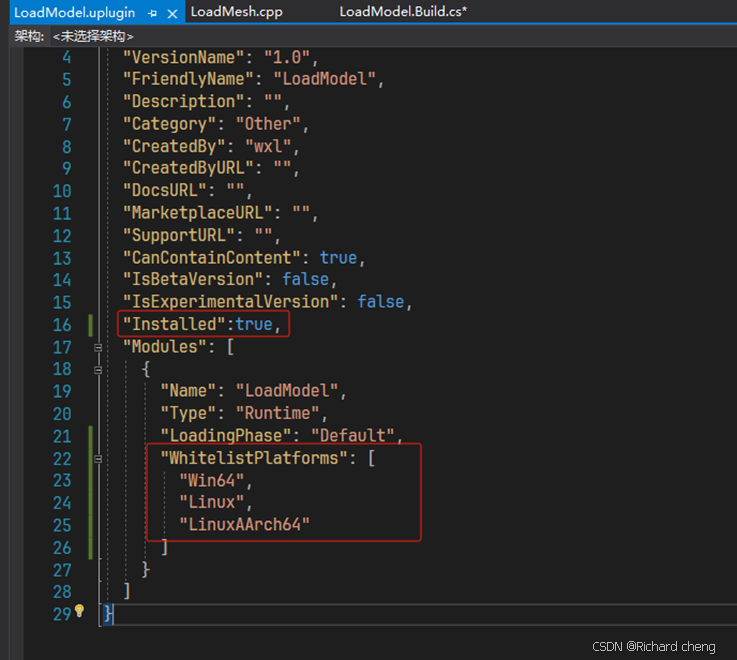This screenshot has height=660, width=737.
Task: Click the "Default" loading phase value
Action: click(x=353, y=436)
